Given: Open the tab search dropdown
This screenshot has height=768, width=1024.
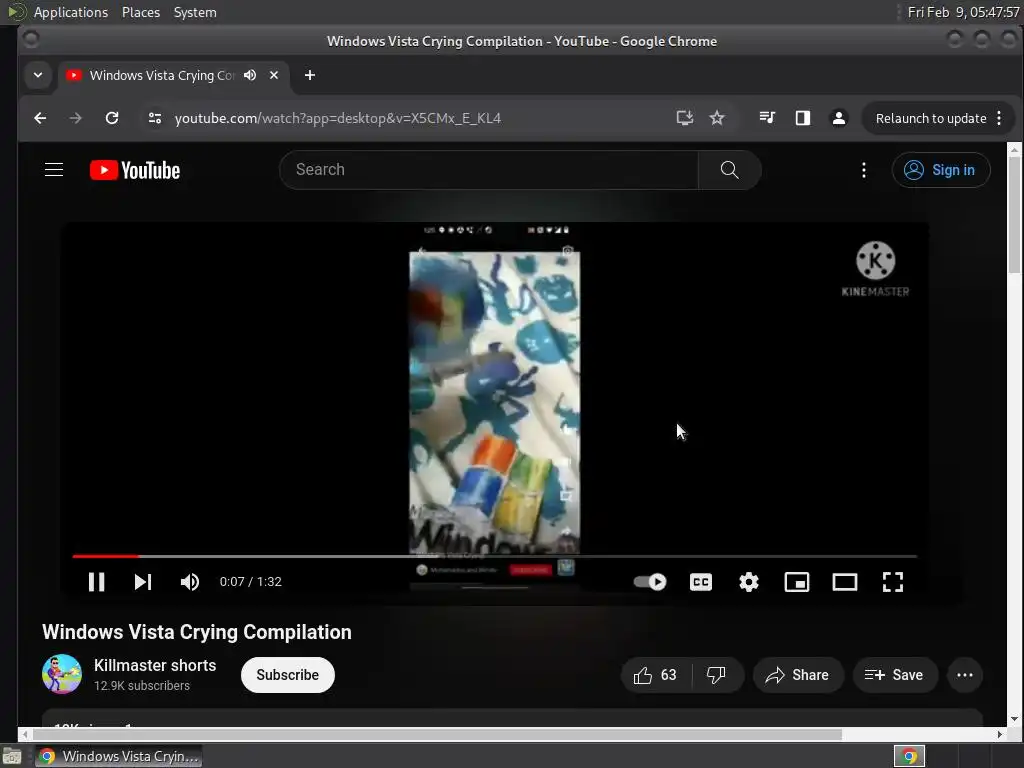Looking at the screenshot, I should (38, 75).
